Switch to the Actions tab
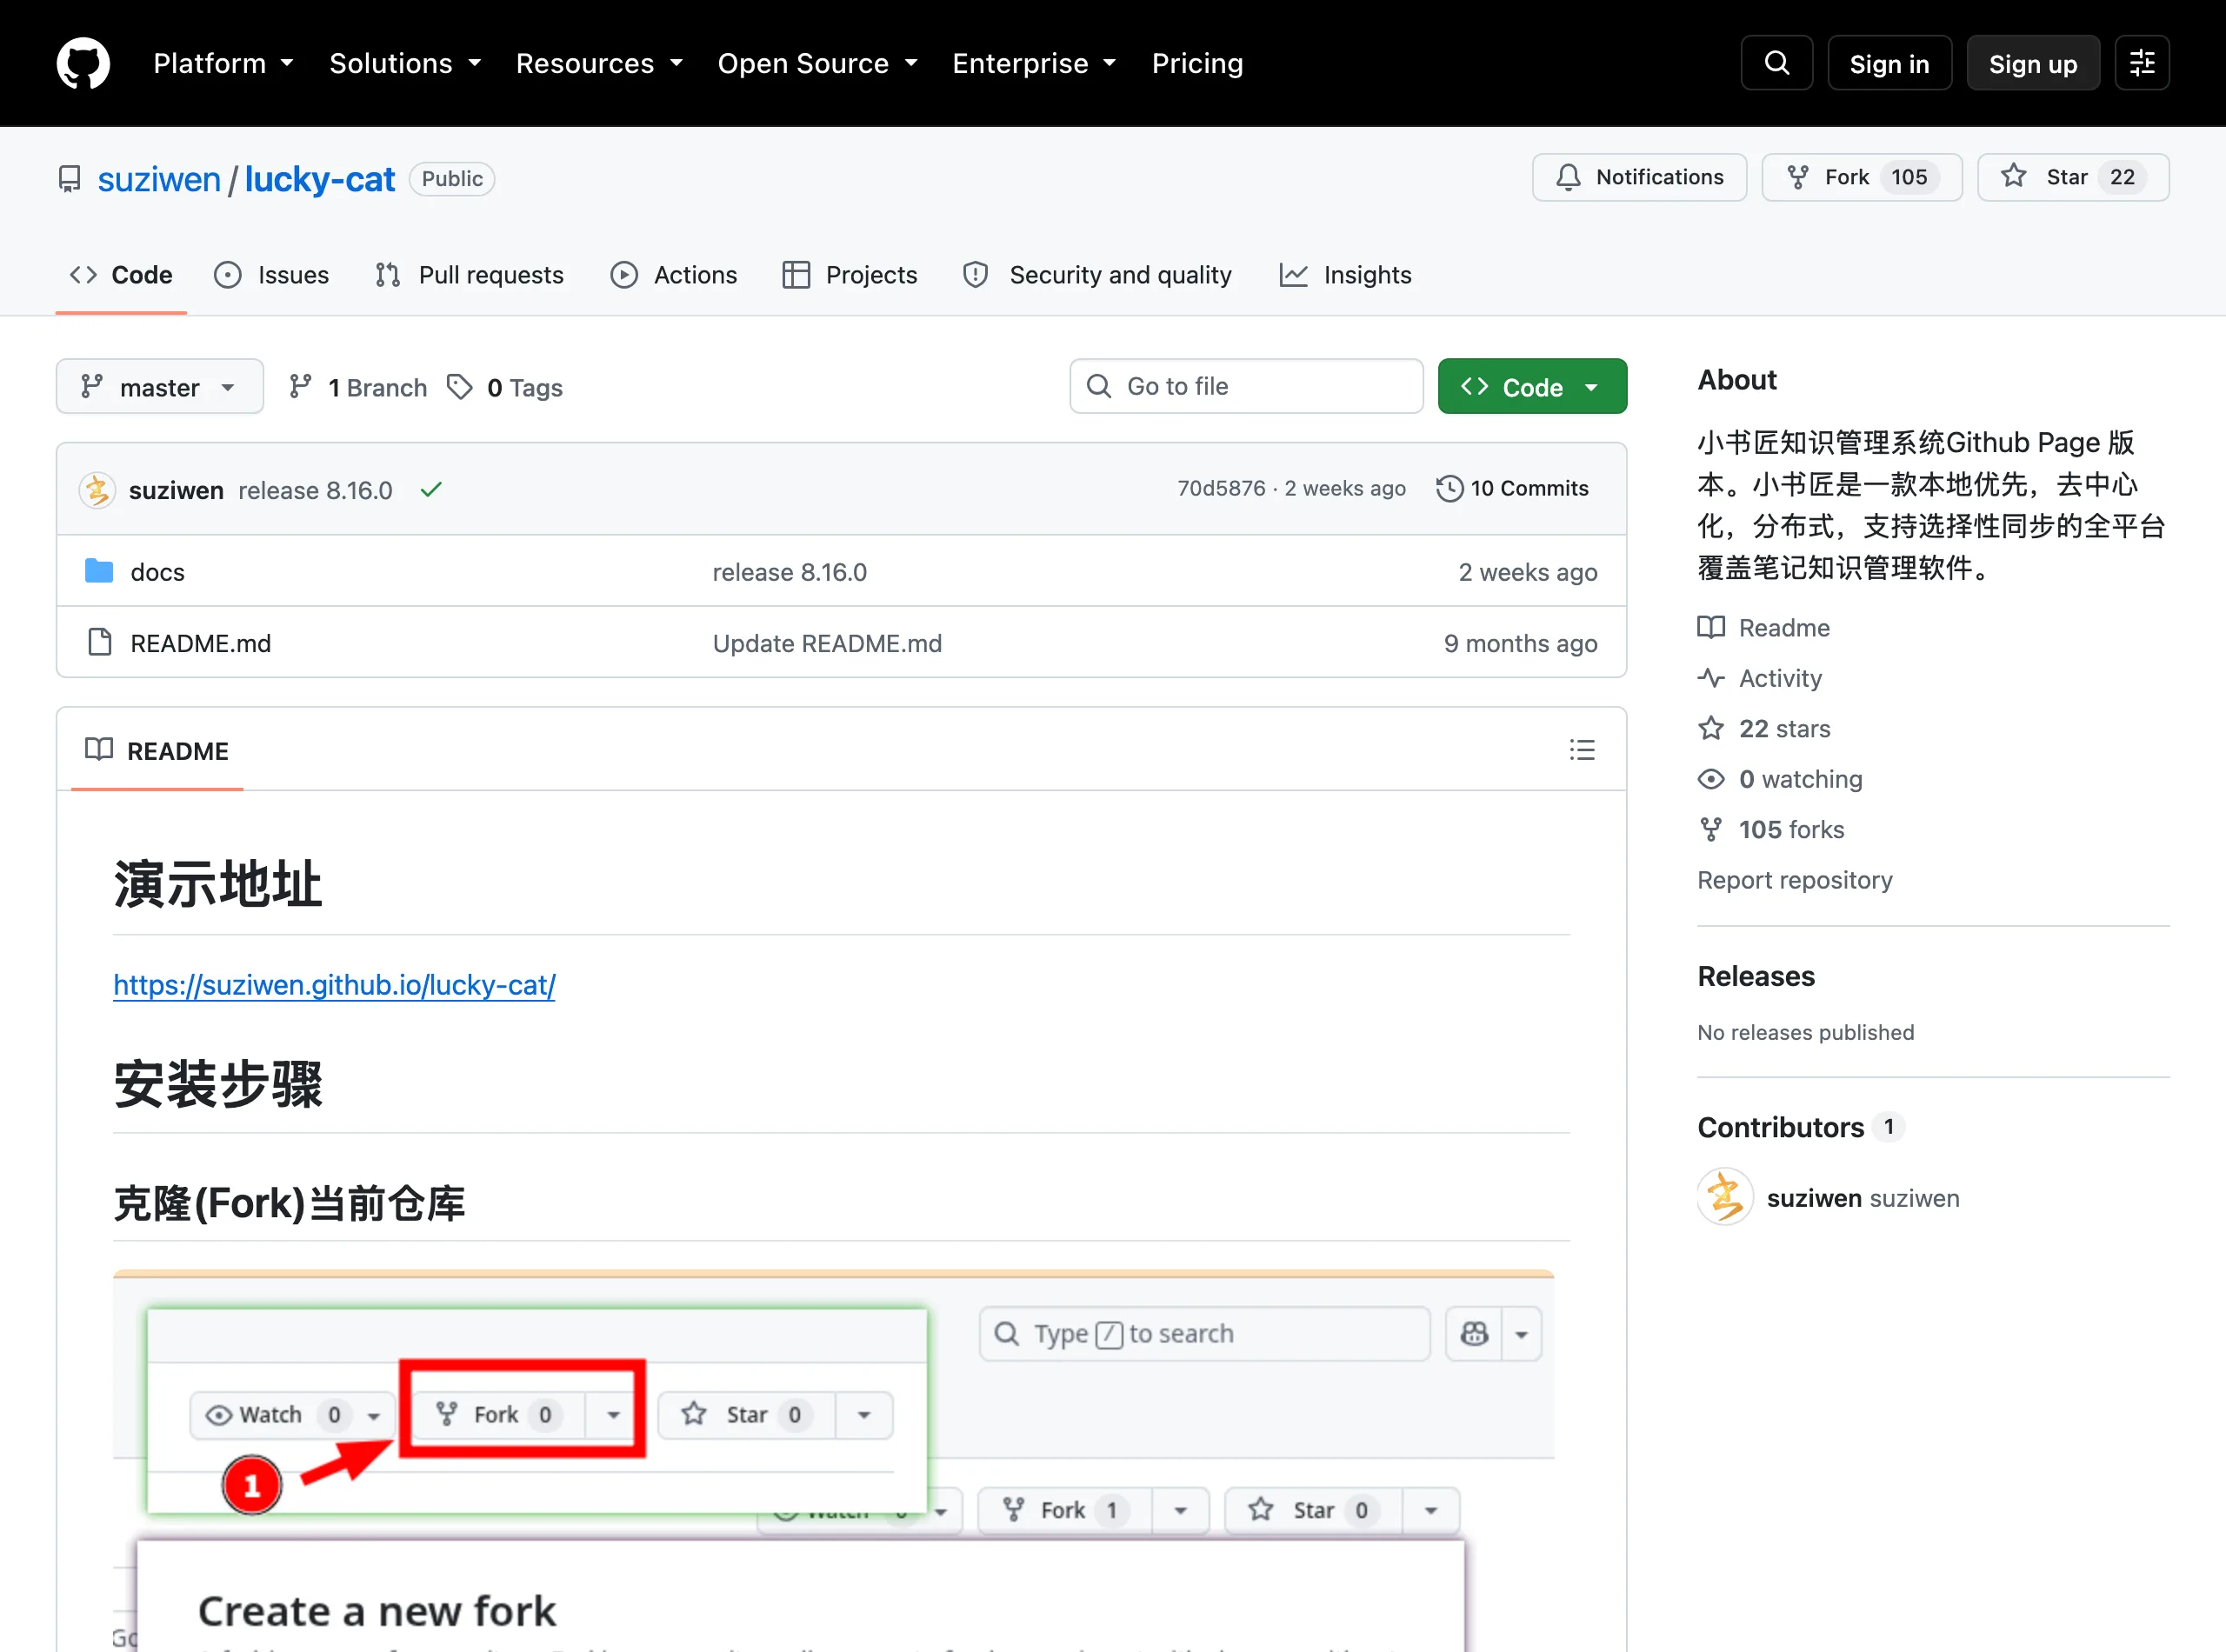The image size is (2226, 1652). (x=674, y=275)
